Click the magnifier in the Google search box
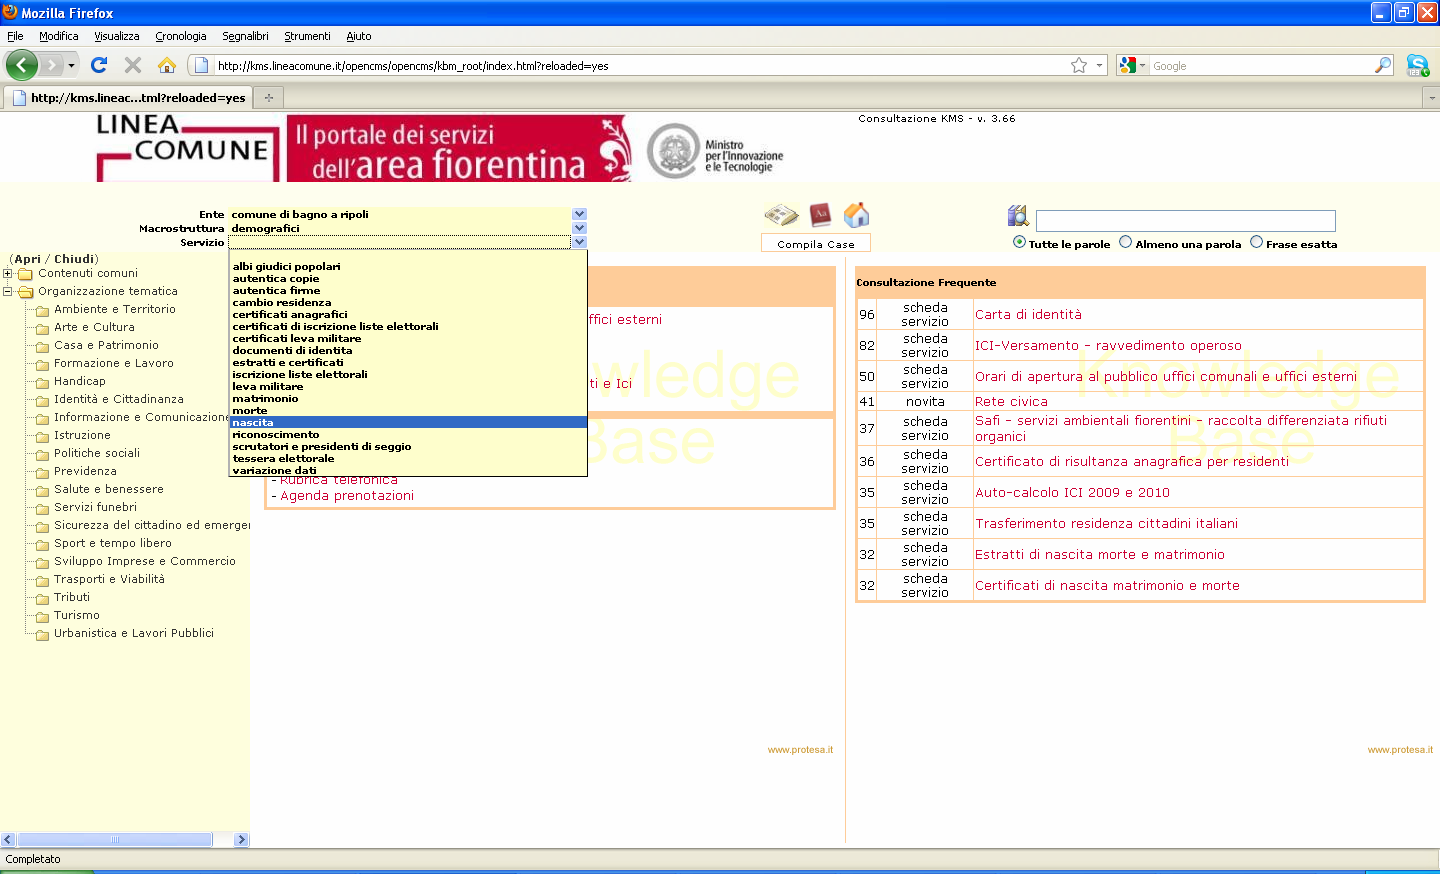The width and height of the screenshot is (1440, 874). pyautogui.click(x=1383, y=65)
